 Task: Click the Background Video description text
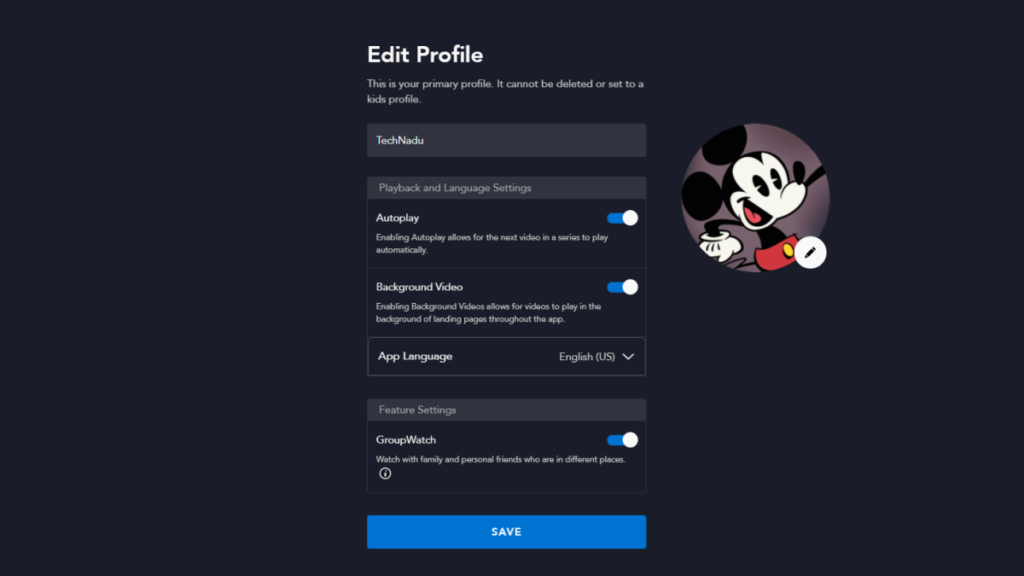tap(488, 313)
